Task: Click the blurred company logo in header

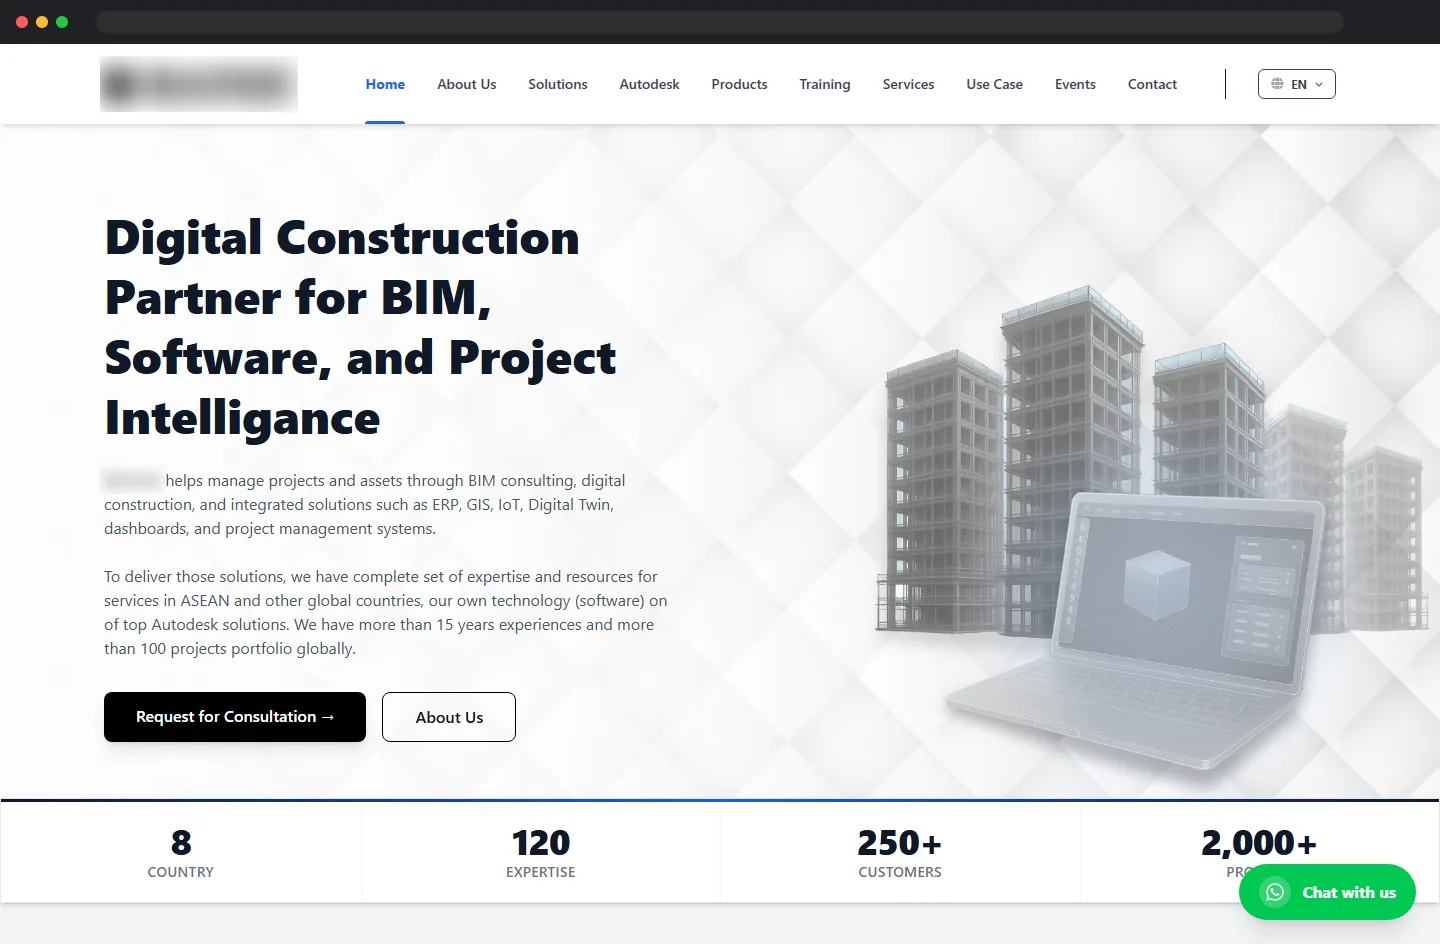Action: pyautogui.click(x=199, y=84)
